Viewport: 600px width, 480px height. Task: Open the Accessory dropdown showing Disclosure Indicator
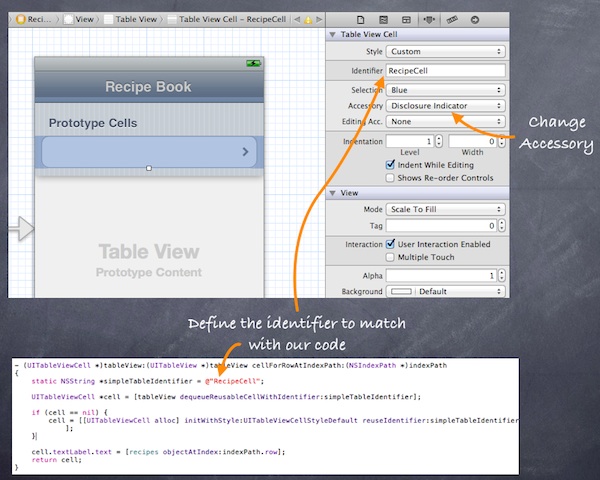pos(445,105)
